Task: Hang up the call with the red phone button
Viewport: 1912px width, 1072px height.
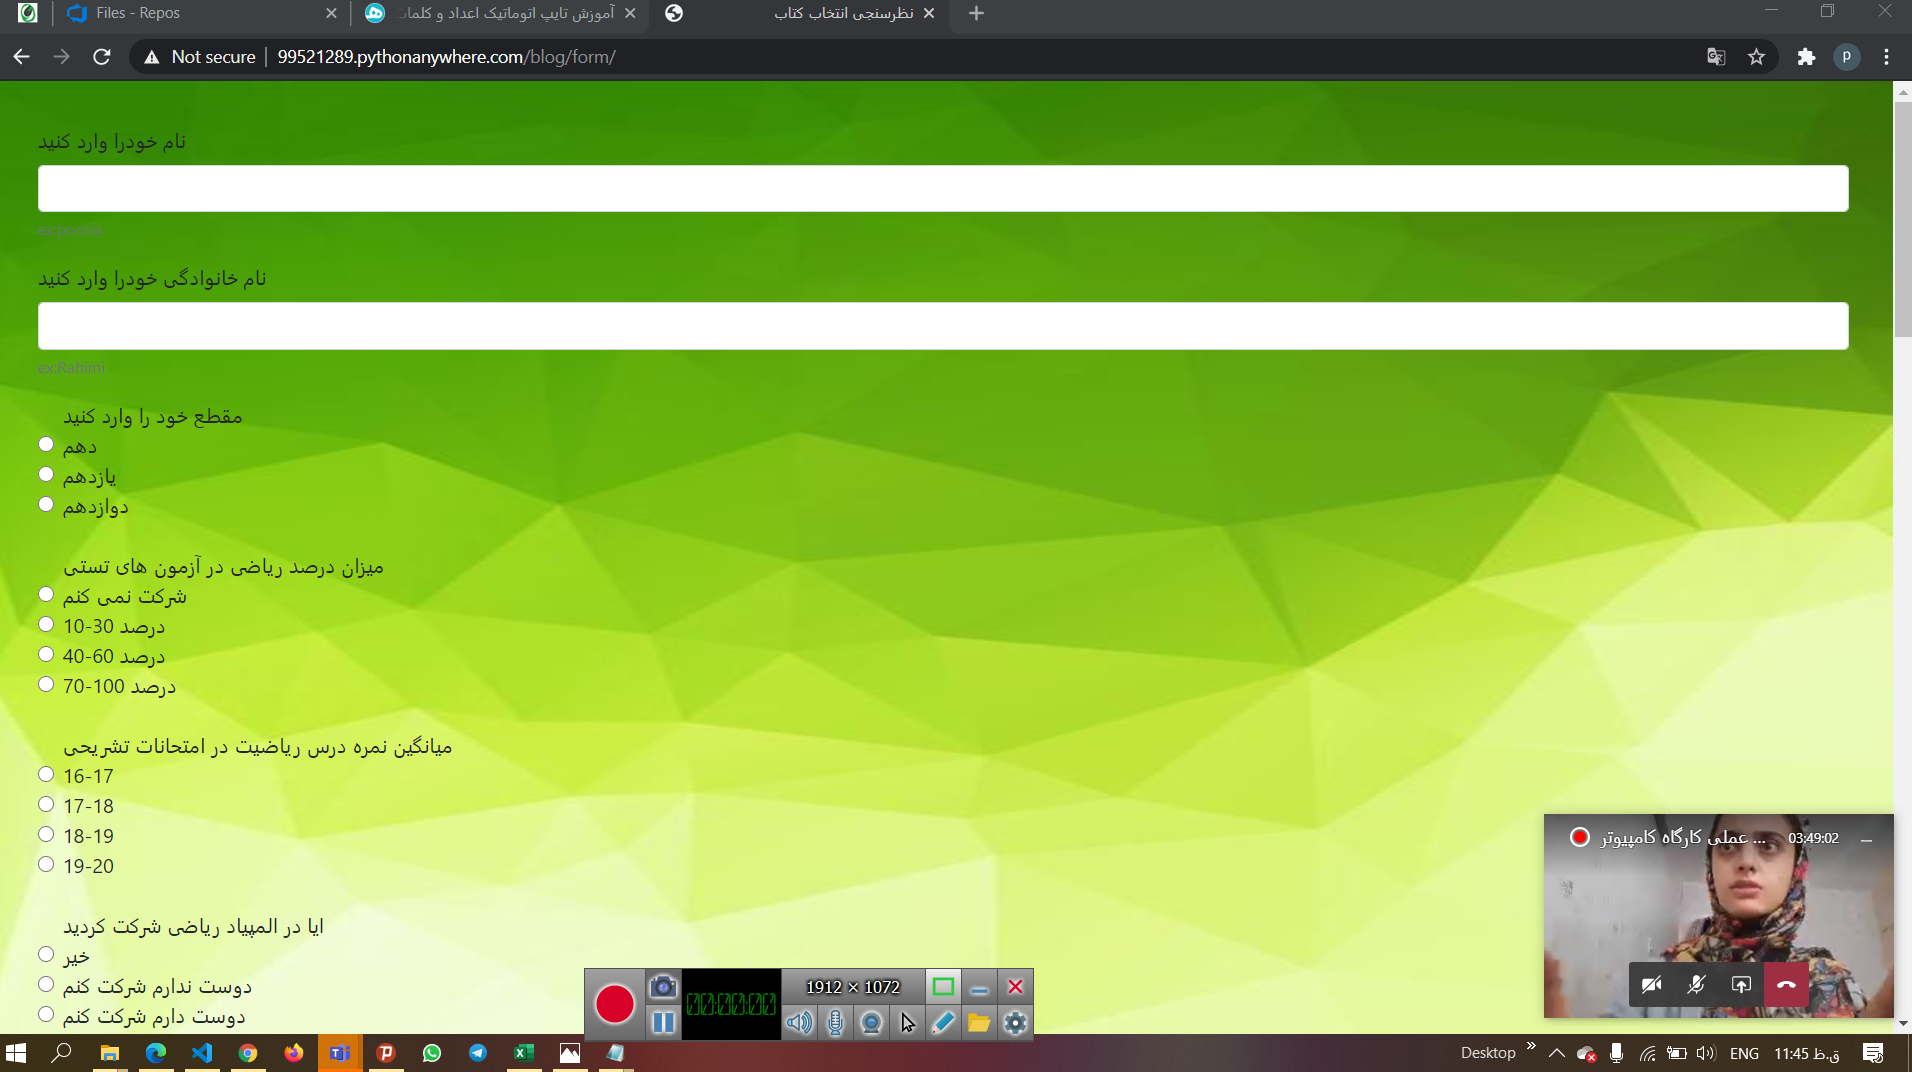Action: (1786, 985)
